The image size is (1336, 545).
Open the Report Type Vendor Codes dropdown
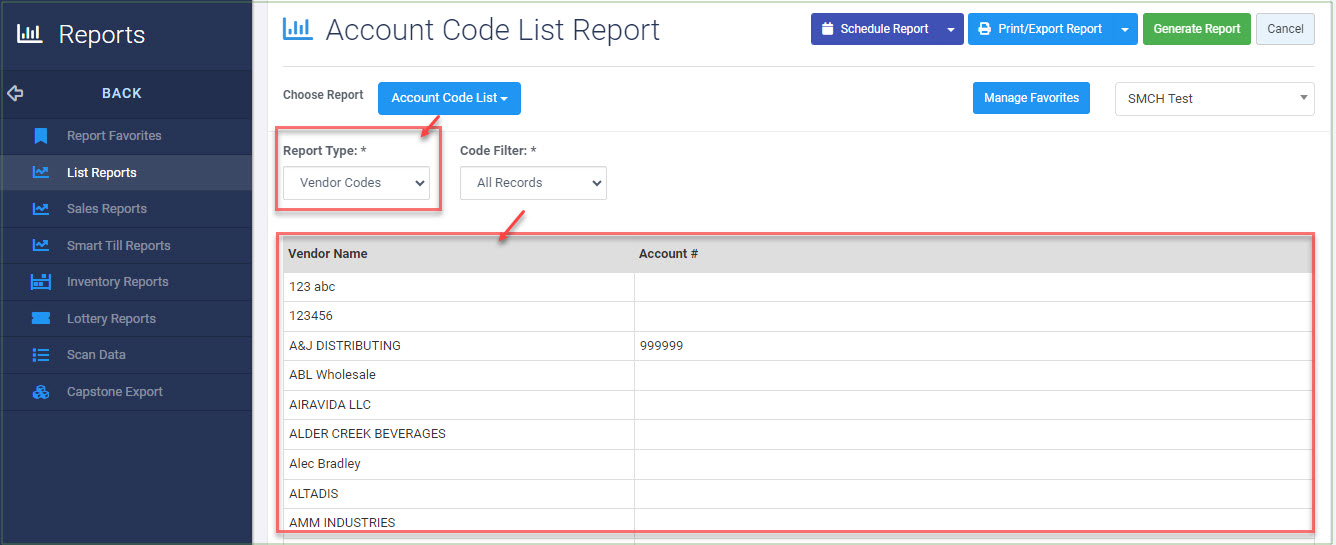pyautogui.click(x=357, y=183)
